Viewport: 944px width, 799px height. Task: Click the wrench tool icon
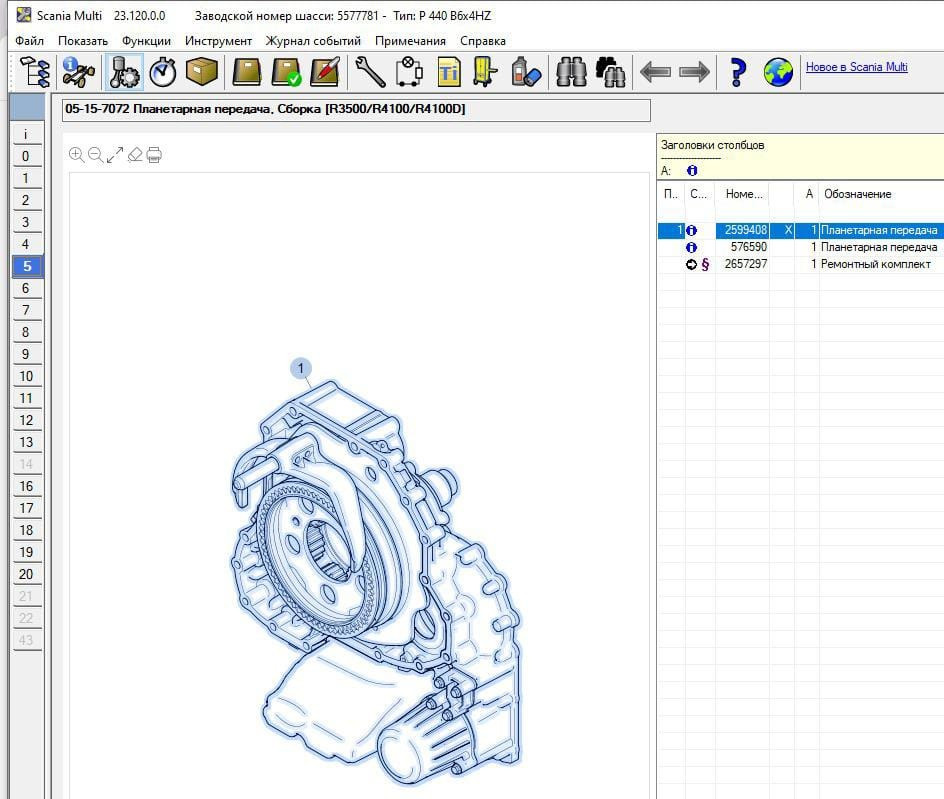tap(370, 72)
